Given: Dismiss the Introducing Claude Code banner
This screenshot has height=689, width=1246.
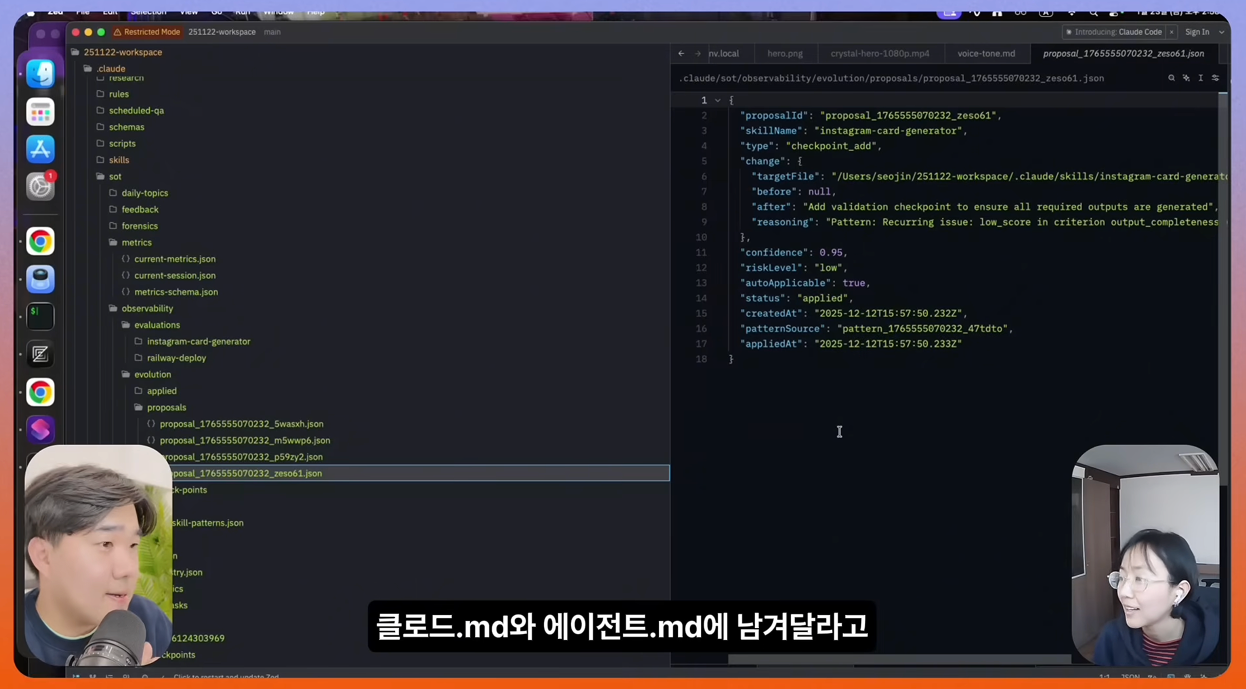Looking at the screenshot, I should 1172,32.
